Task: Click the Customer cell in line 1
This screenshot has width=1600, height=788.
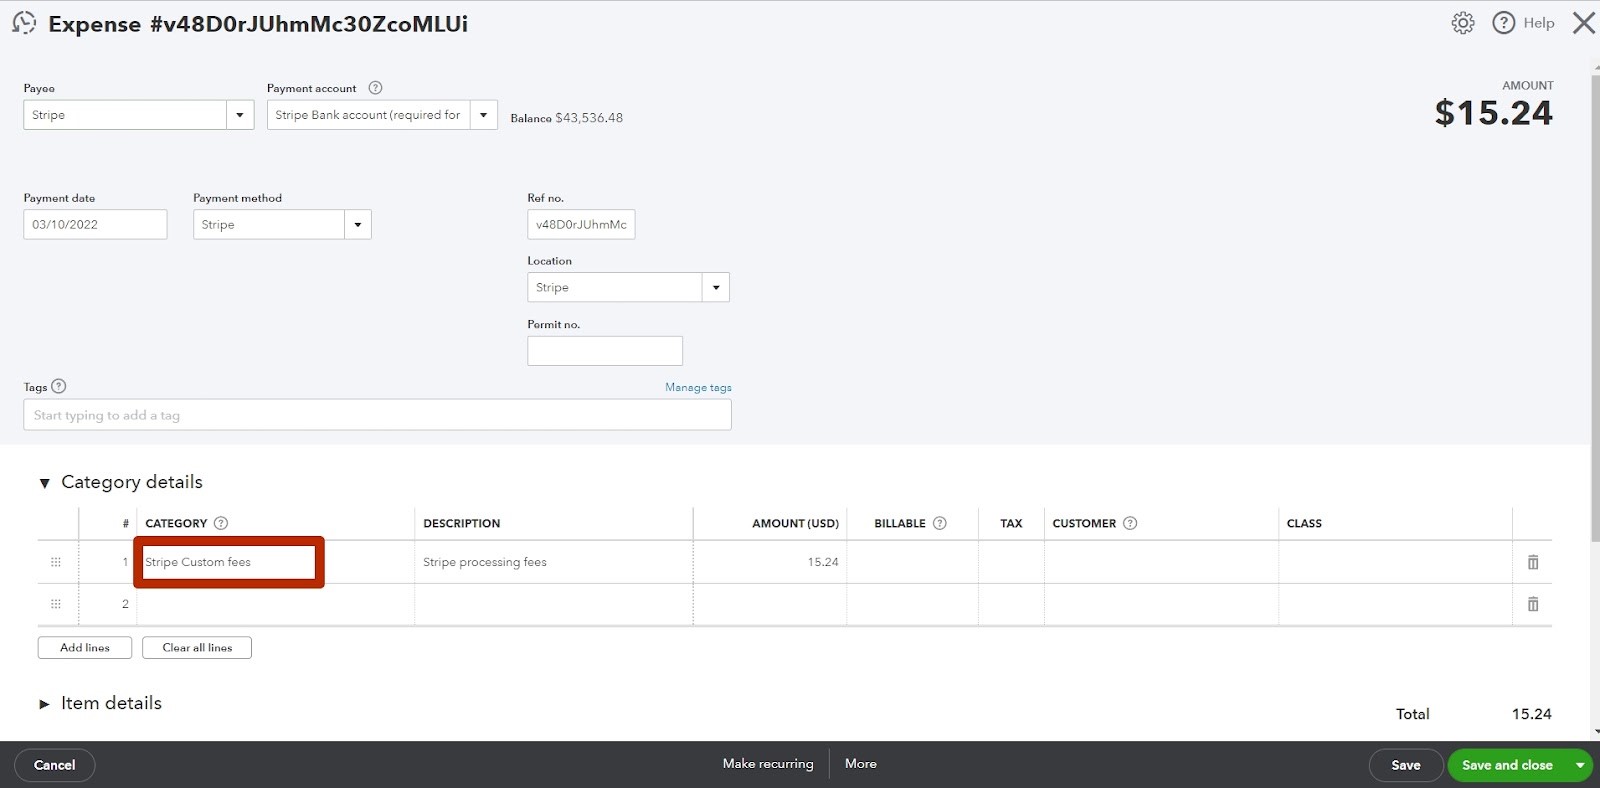Action: (x=1161, y=562)
